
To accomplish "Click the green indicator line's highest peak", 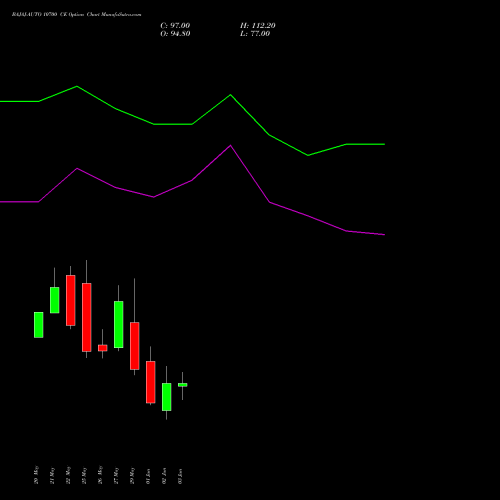I will coord(77,86).
